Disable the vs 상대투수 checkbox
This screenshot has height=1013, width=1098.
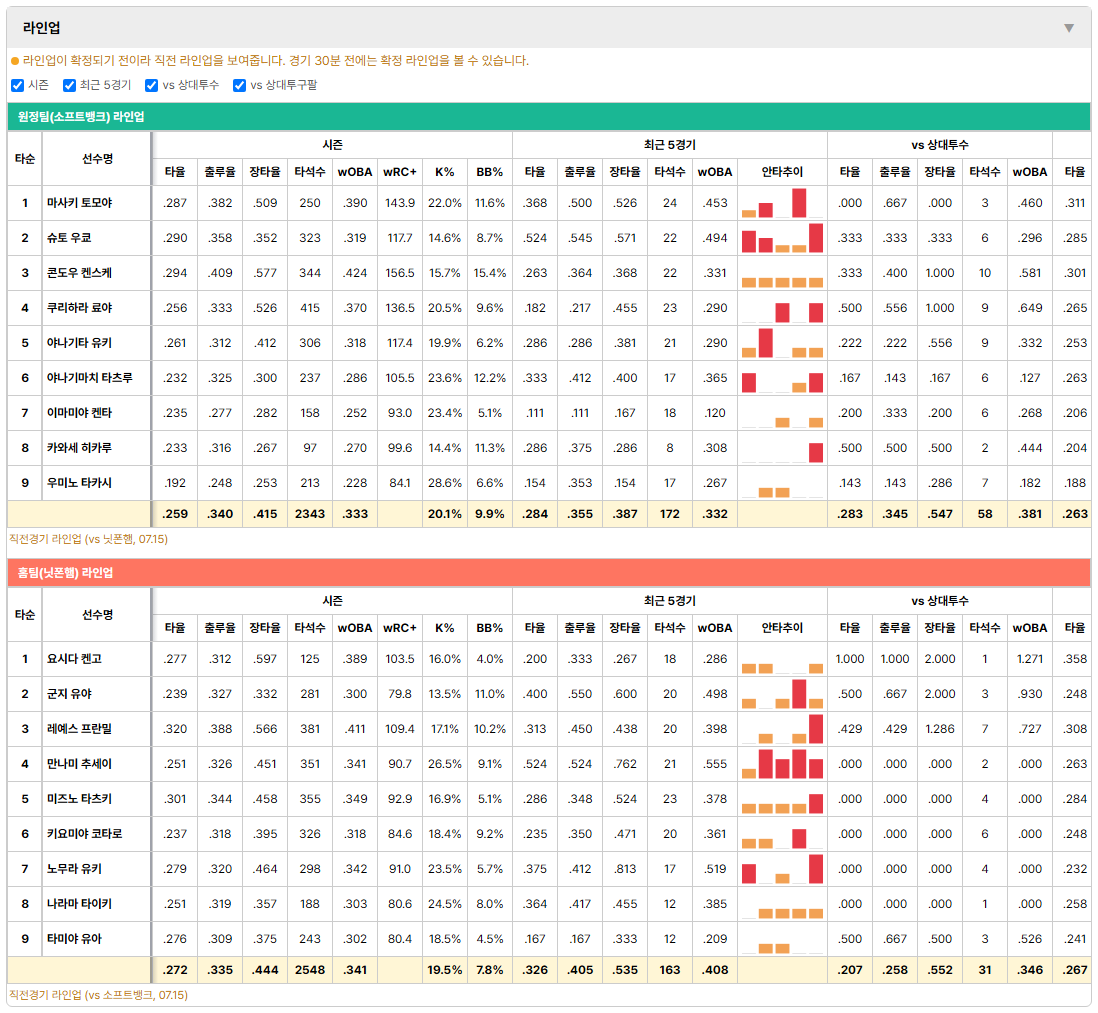coord(151,85)
